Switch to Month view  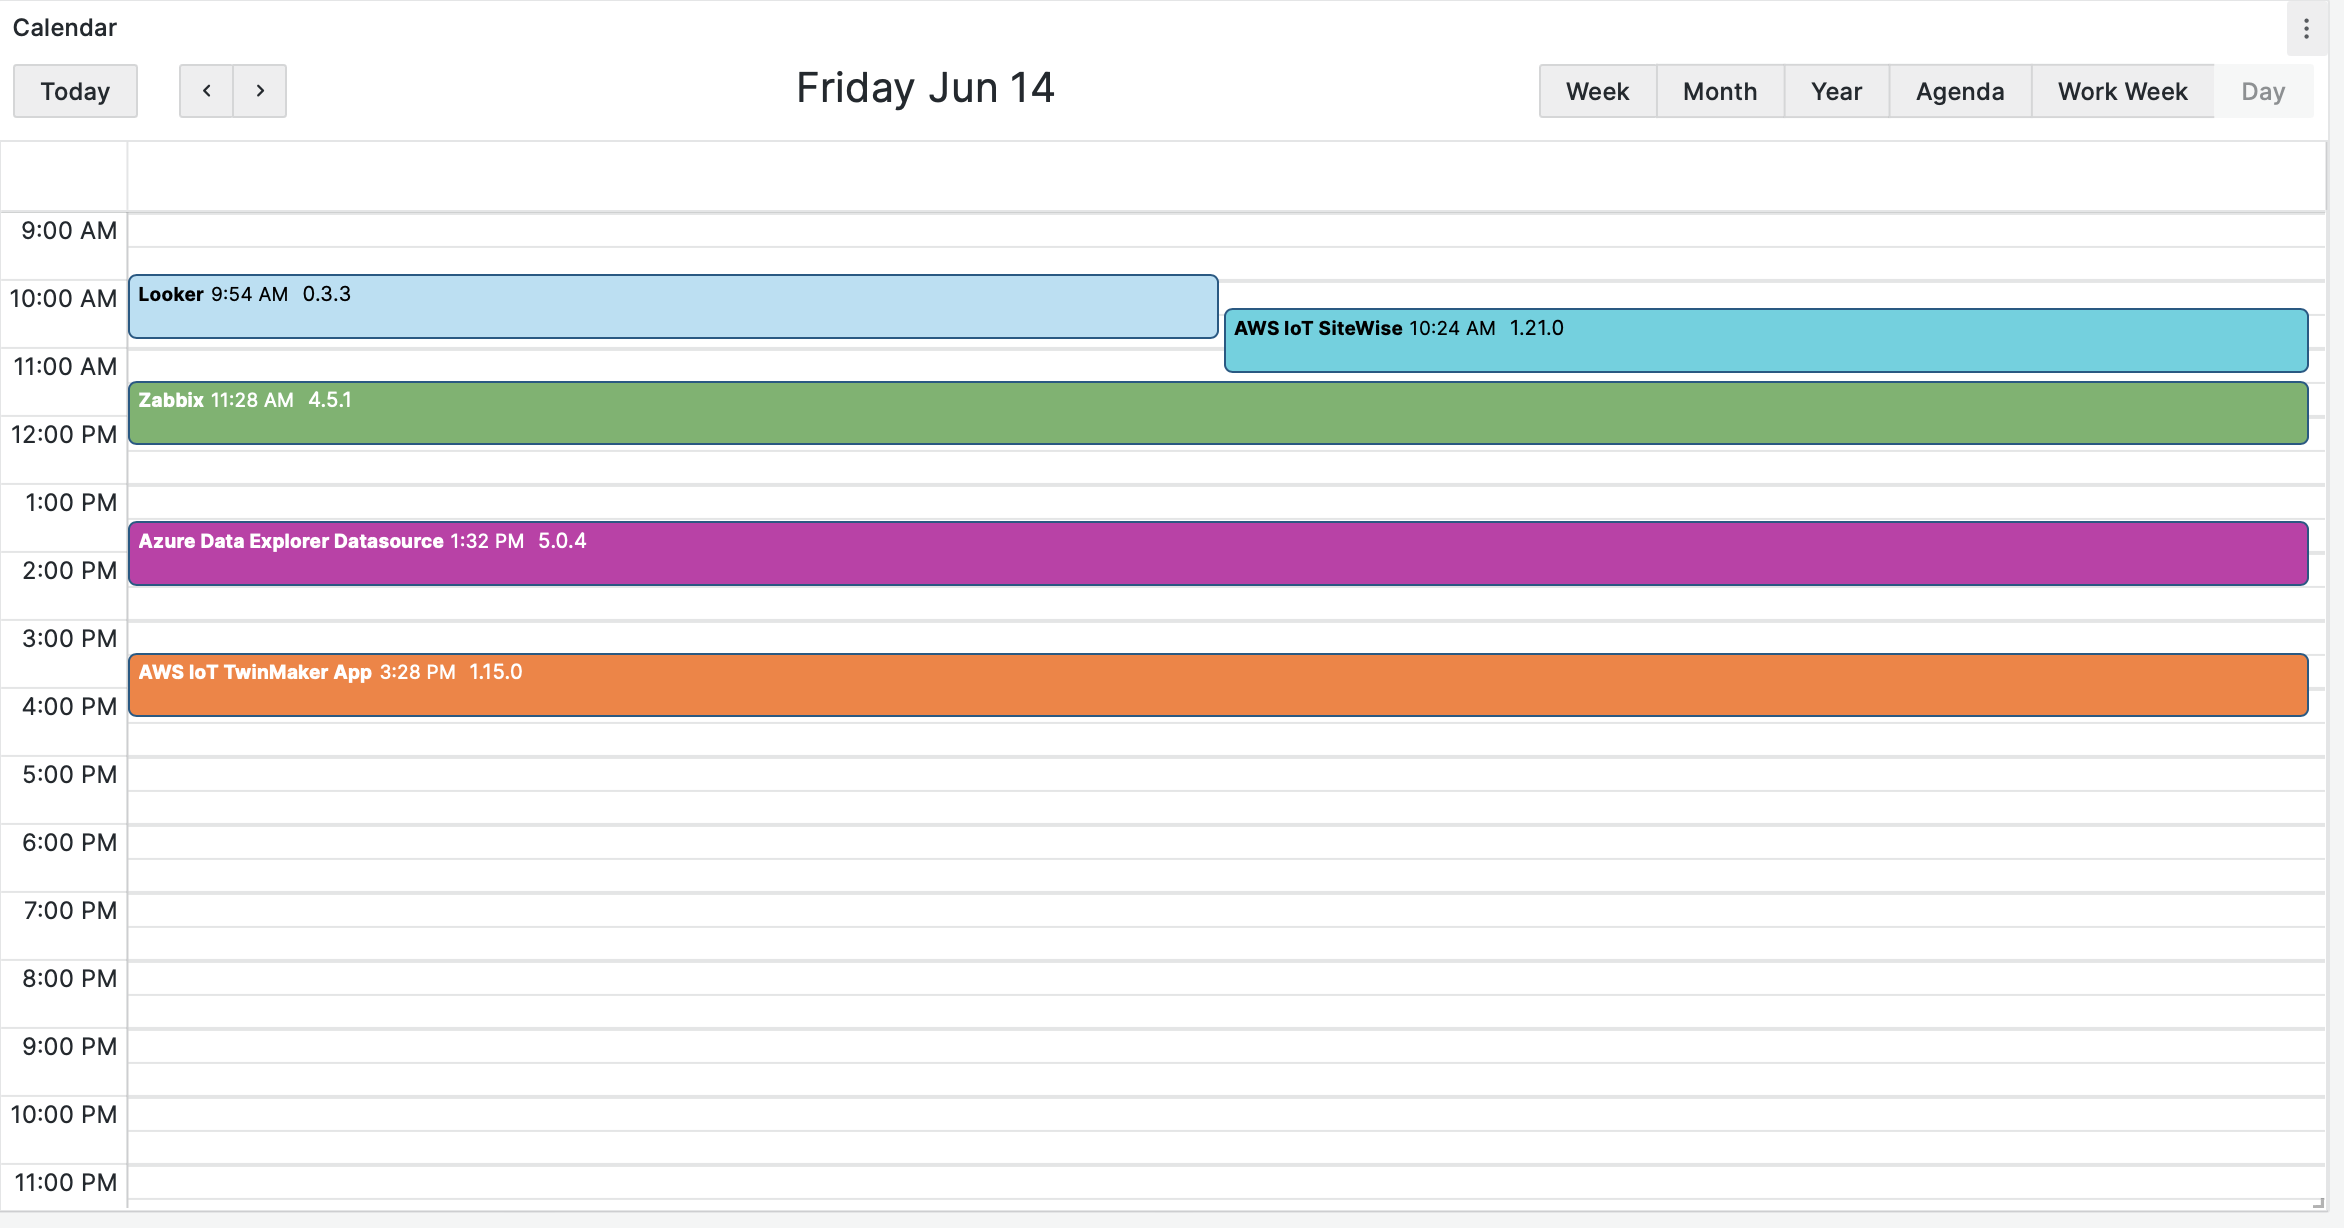pyautogui.click(x=1719, y=91)
